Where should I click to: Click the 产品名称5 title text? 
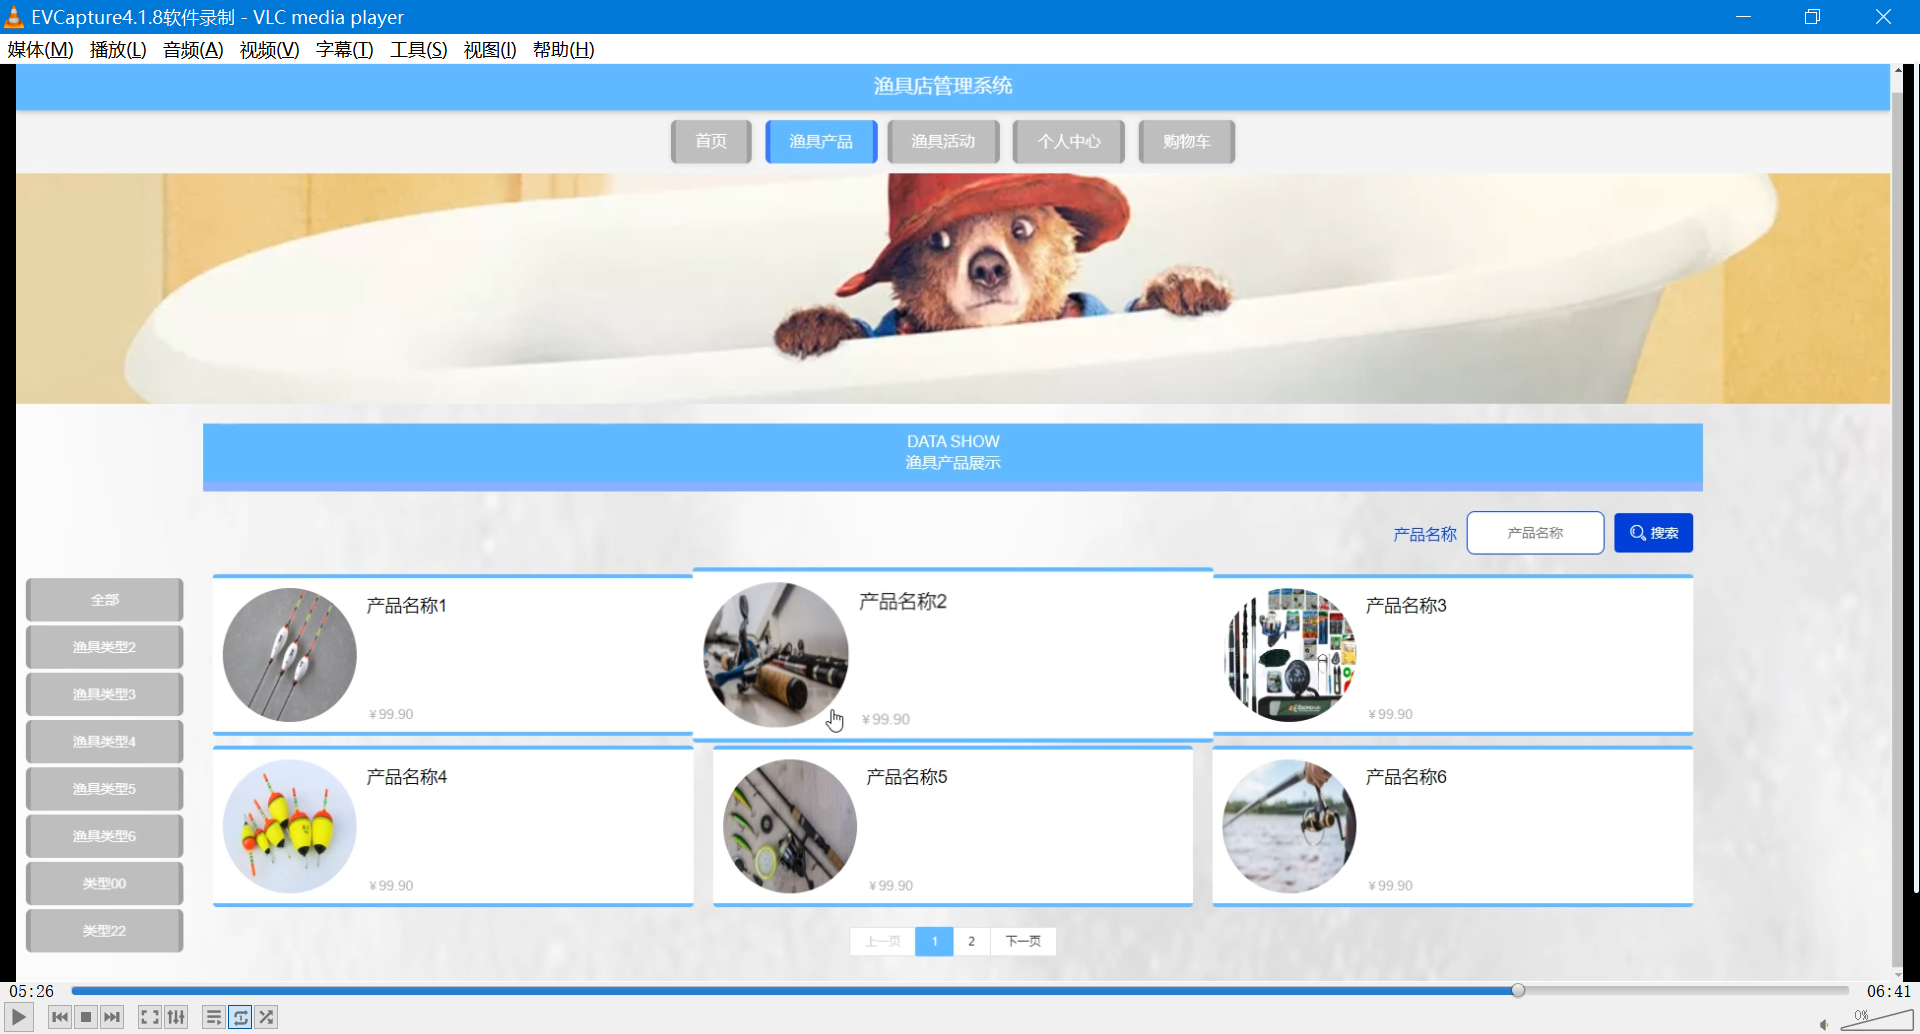906,777
